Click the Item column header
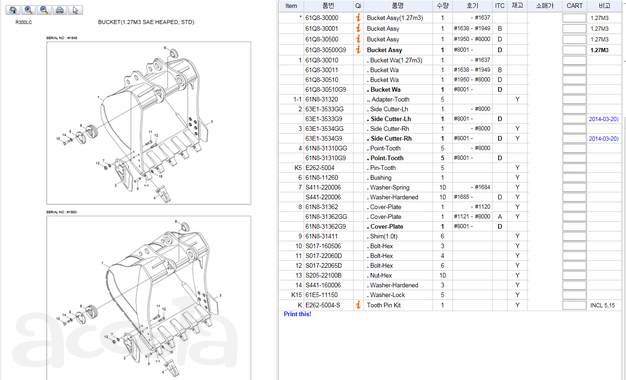 click(x=291, y=6)
